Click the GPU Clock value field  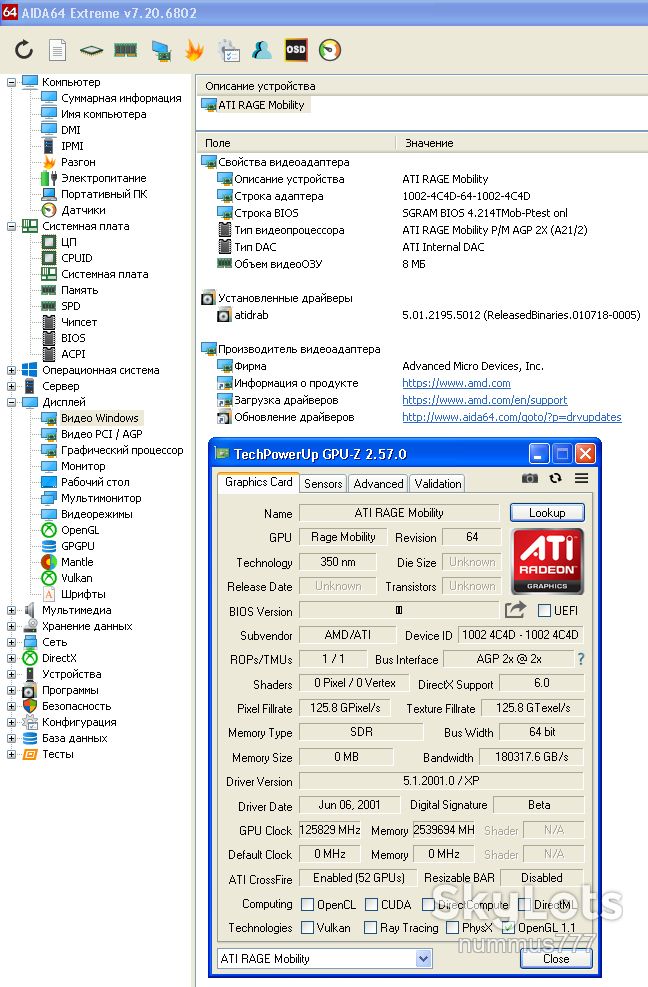pos(330,830)
